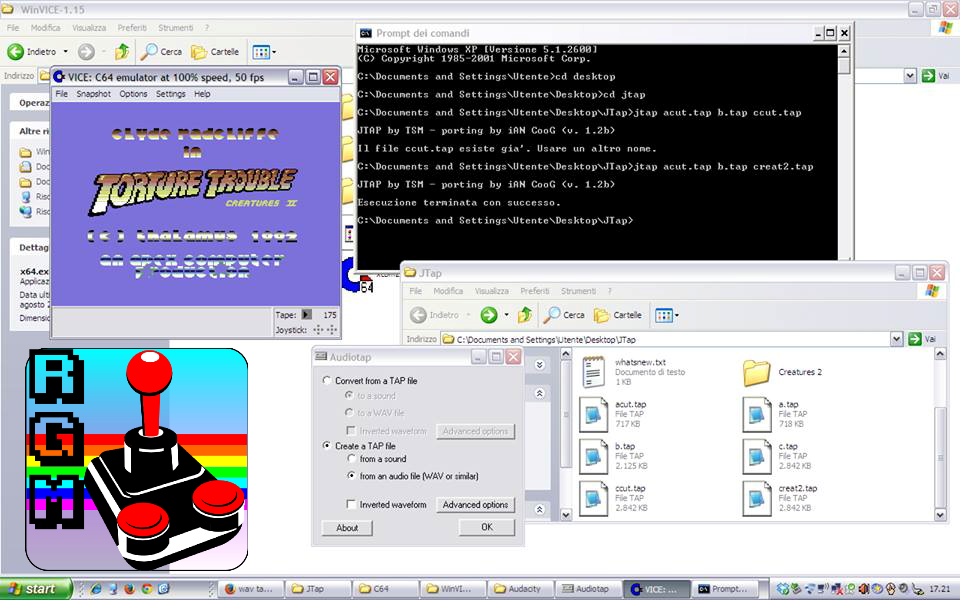The width and height of the screenshot is (960, 600).
Task: Click the tape play indicator in VICE status bar
Action: click(x=307, y=315)
